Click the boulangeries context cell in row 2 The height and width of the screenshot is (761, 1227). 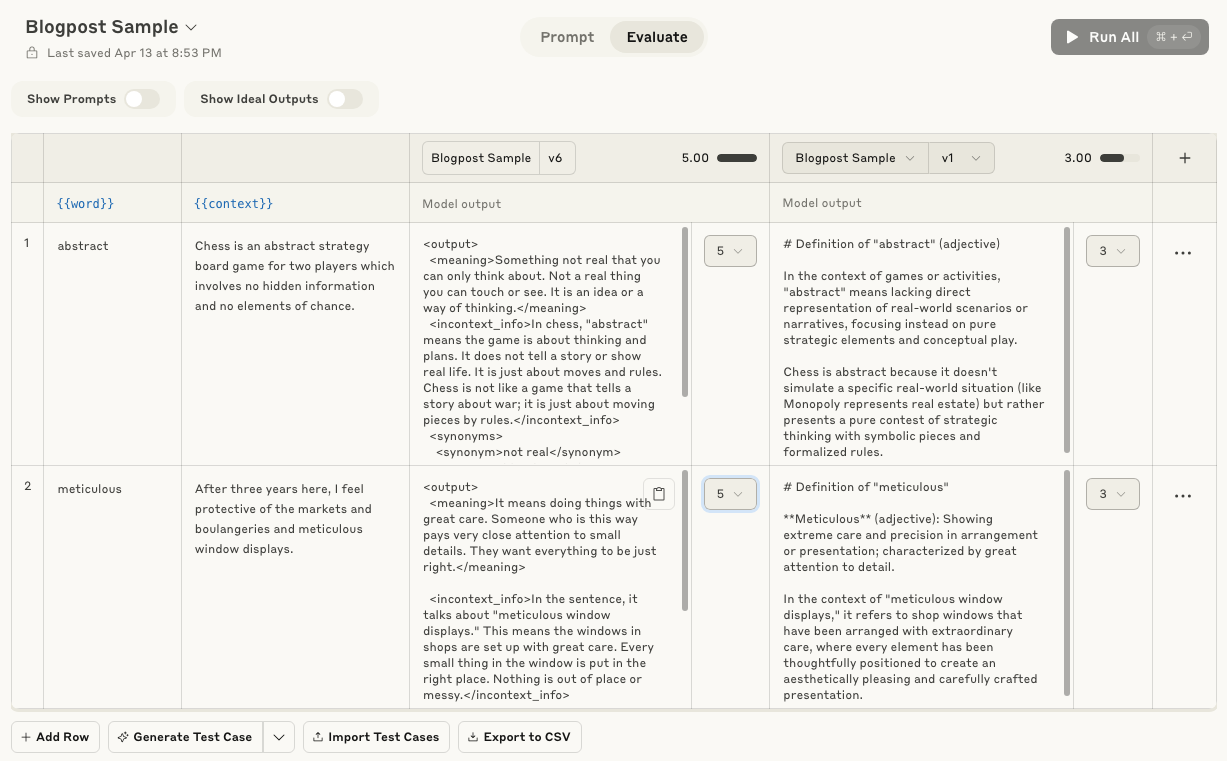[x=295, y=587]
